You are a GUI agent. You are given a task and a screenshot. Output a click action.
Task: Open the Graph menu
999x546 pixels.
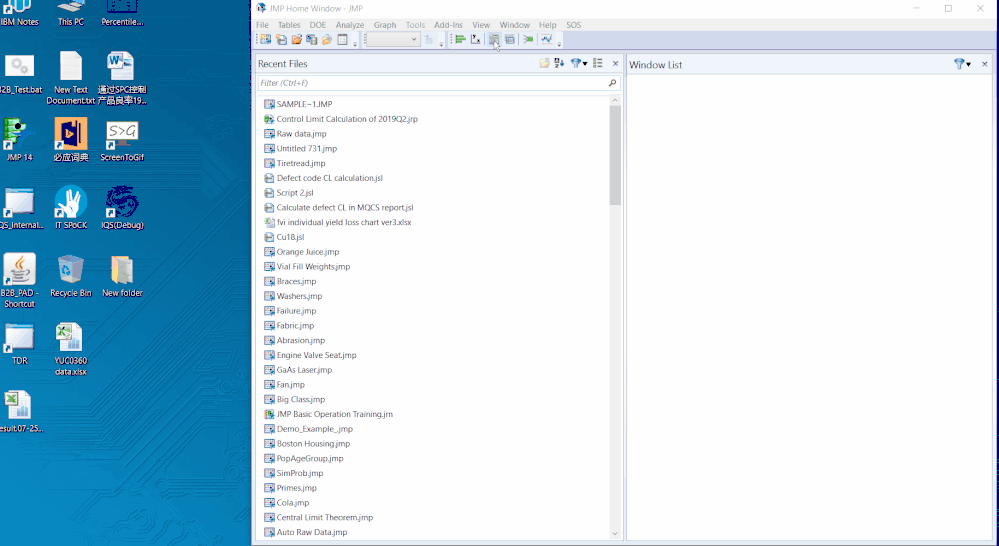point(385,25)
